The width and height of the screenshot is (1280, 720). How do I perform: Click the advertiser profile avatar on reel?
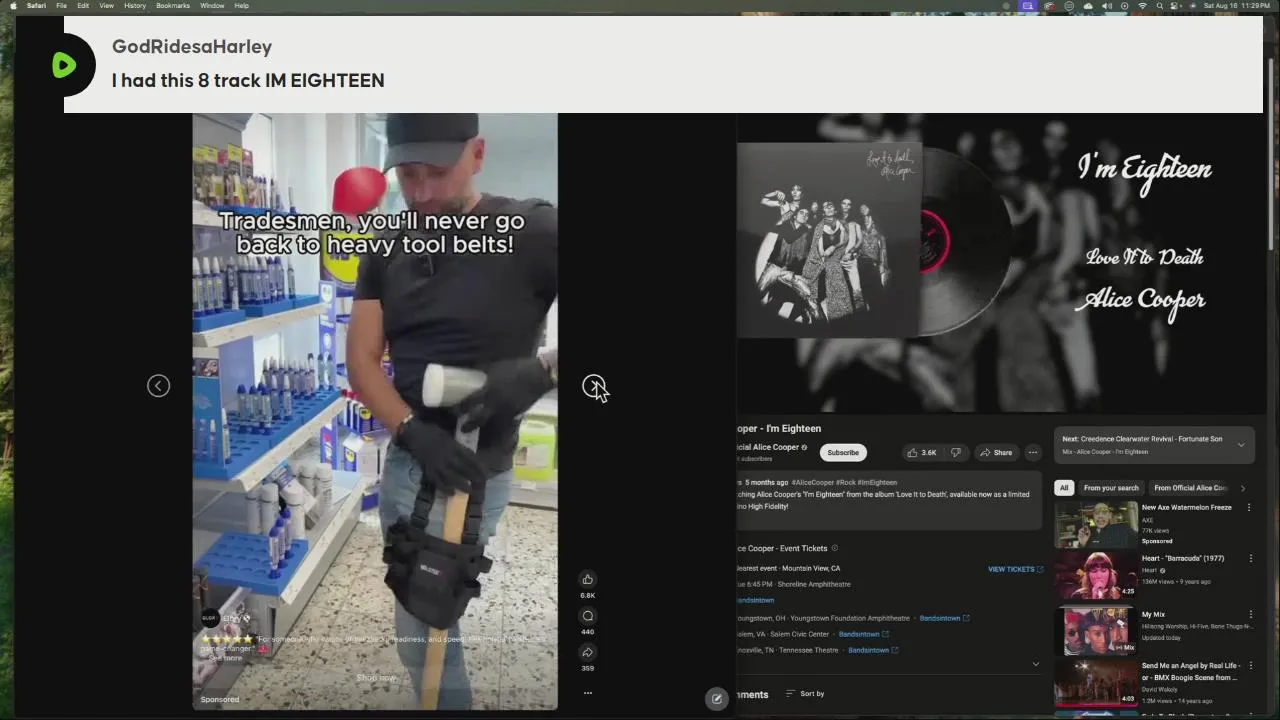209,618
